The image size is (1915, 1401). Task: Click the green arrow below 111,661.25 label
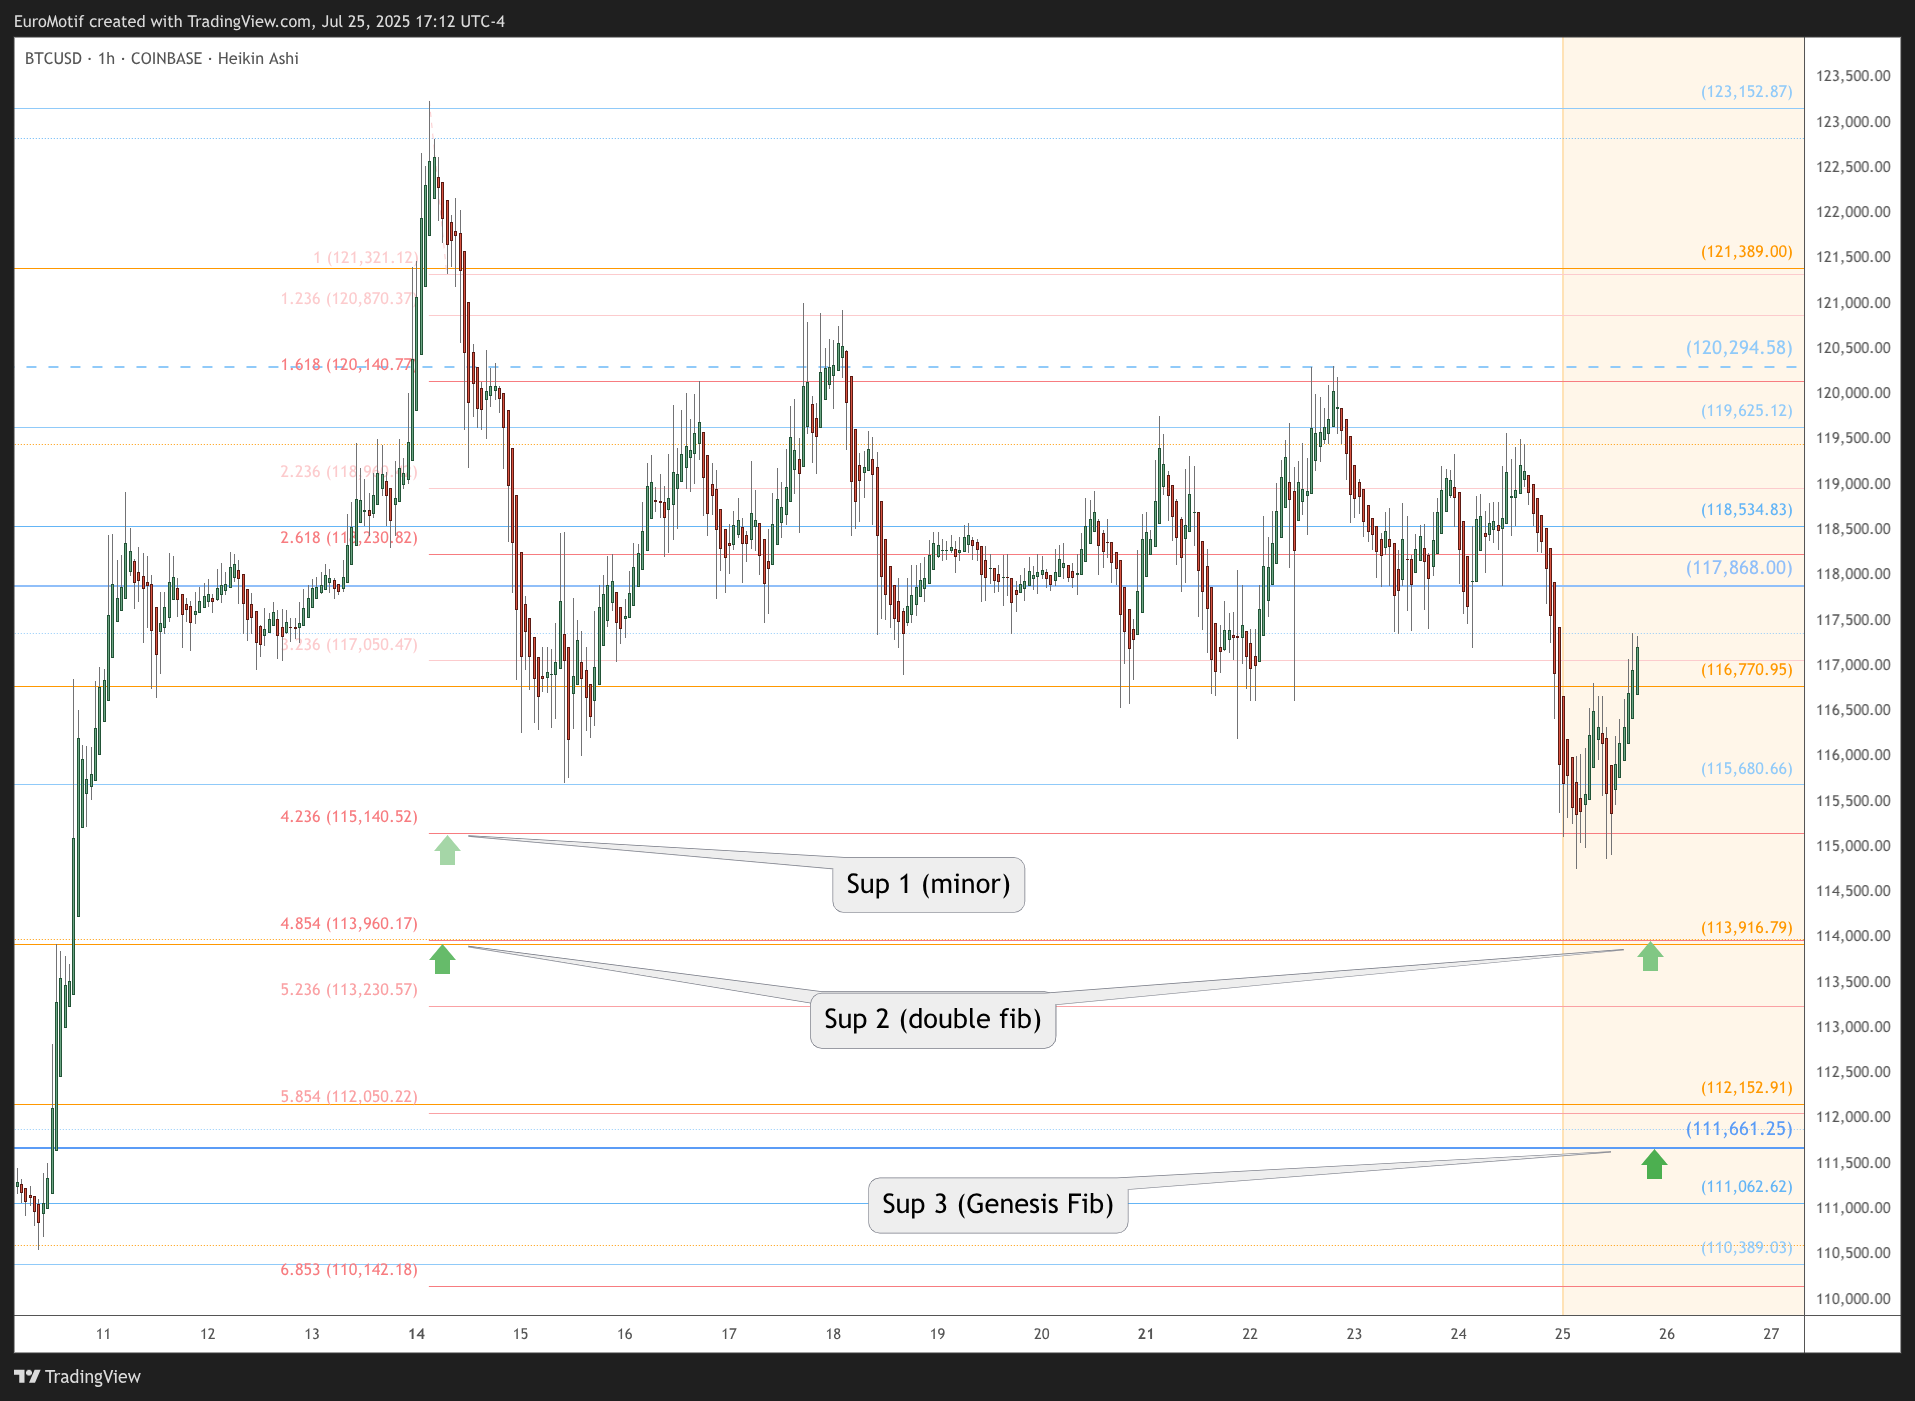1654,1164
